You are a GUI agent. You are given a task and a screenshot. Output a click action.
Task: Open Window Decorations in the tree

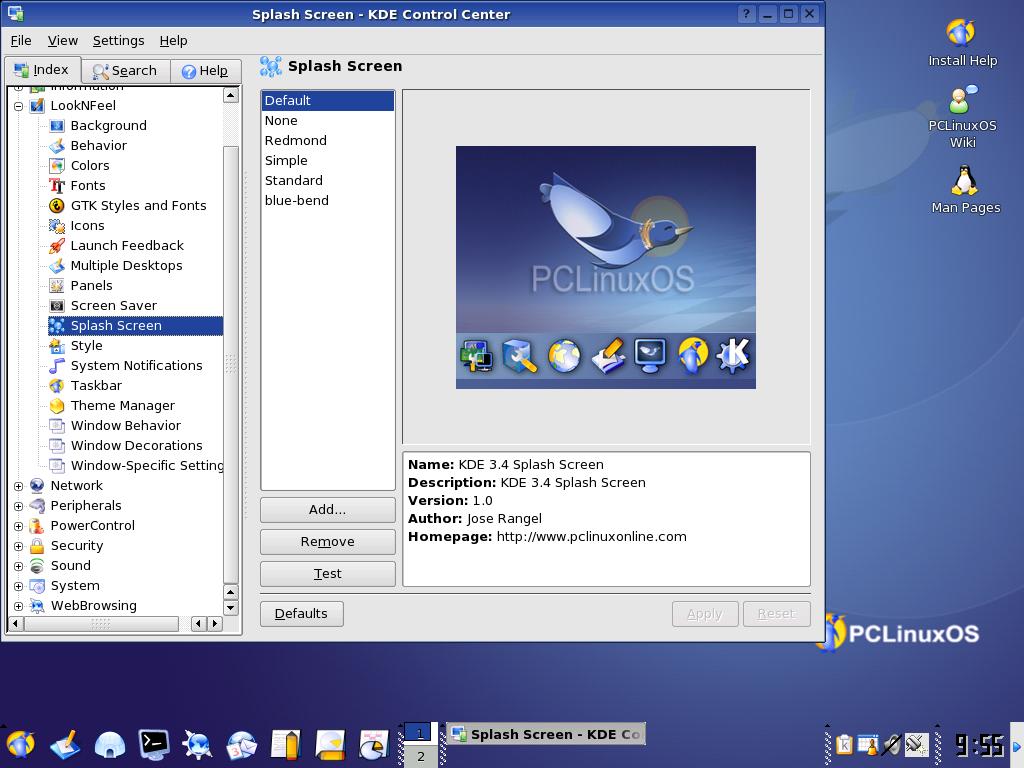point(136,445)
